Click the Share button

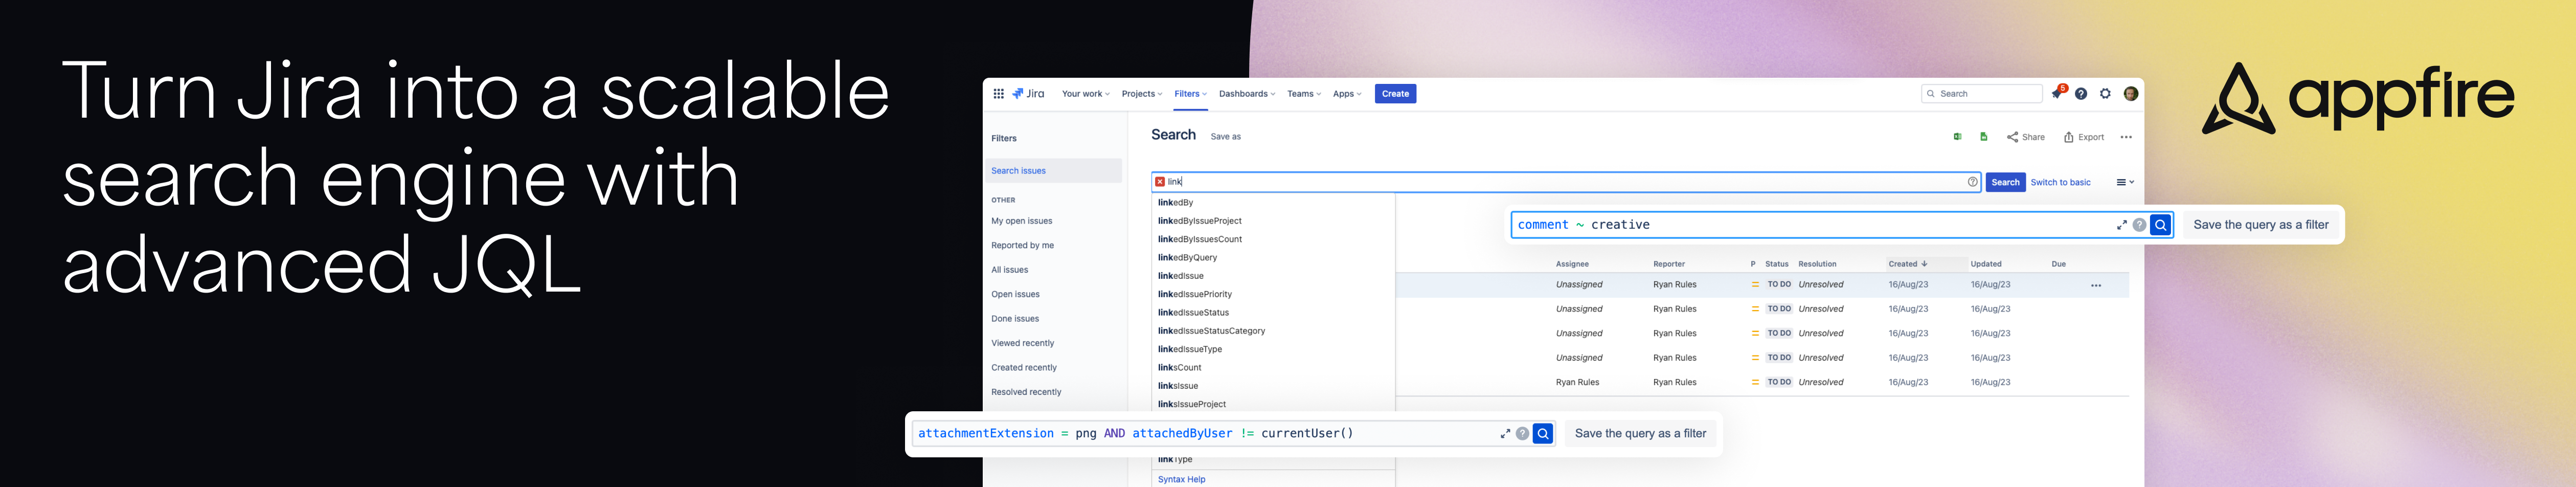coord(2025,137)
